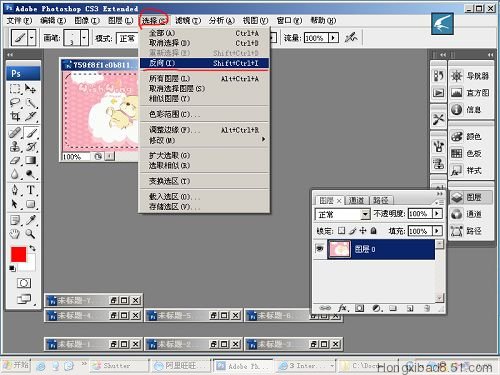Select the Notes tool
The width and height of the screenshot is (500, 375).
coord(15,220)
